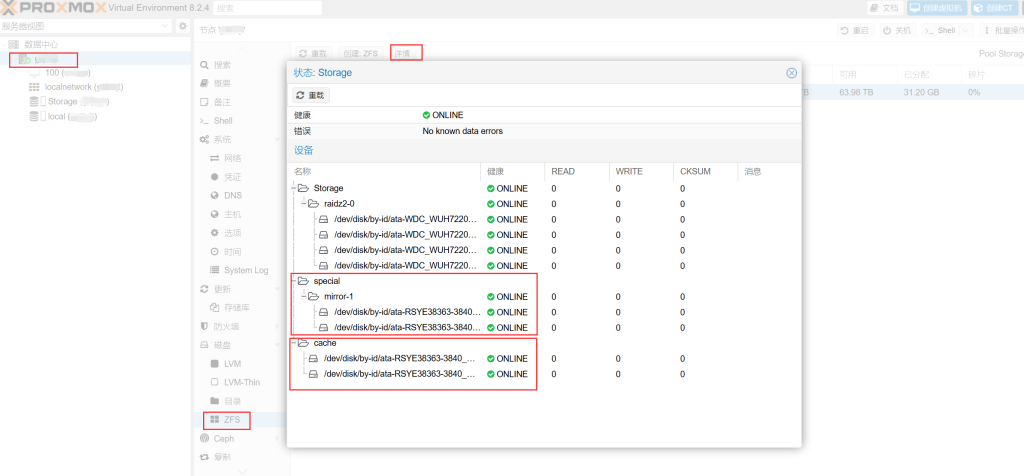1024x476 pixels.
Task: Collapse the special vdev group
Action: click(x=294, y=281)
